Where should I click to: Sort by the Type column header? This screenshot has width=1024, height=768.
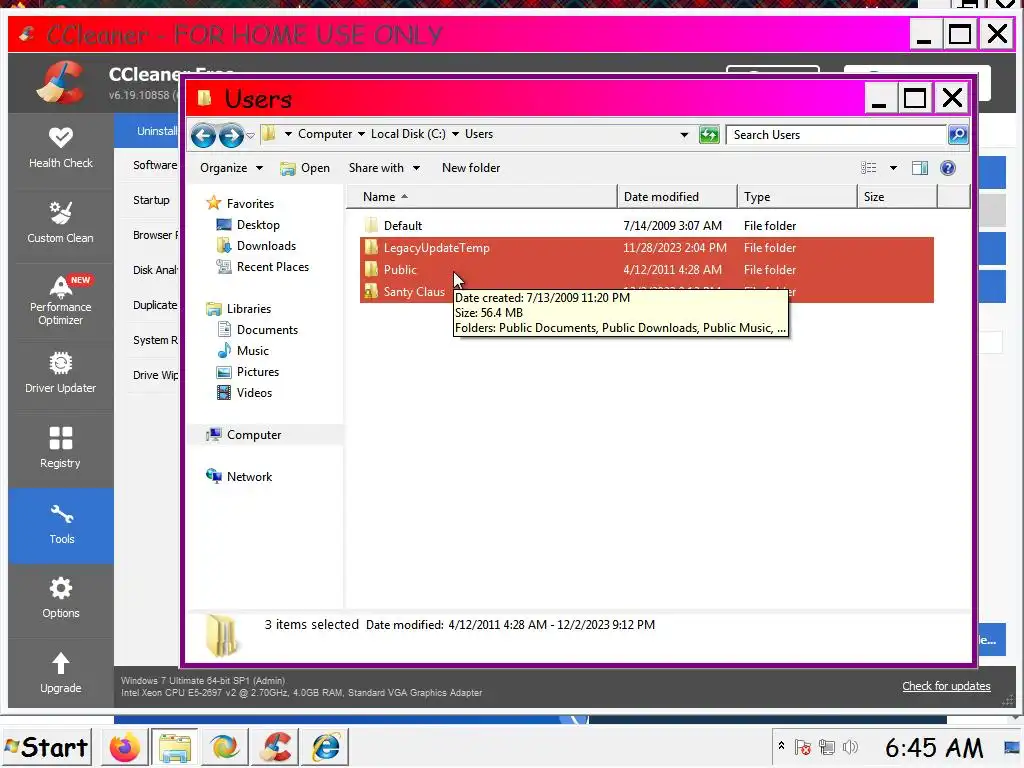pyautogui.click(x=797, y=197)
